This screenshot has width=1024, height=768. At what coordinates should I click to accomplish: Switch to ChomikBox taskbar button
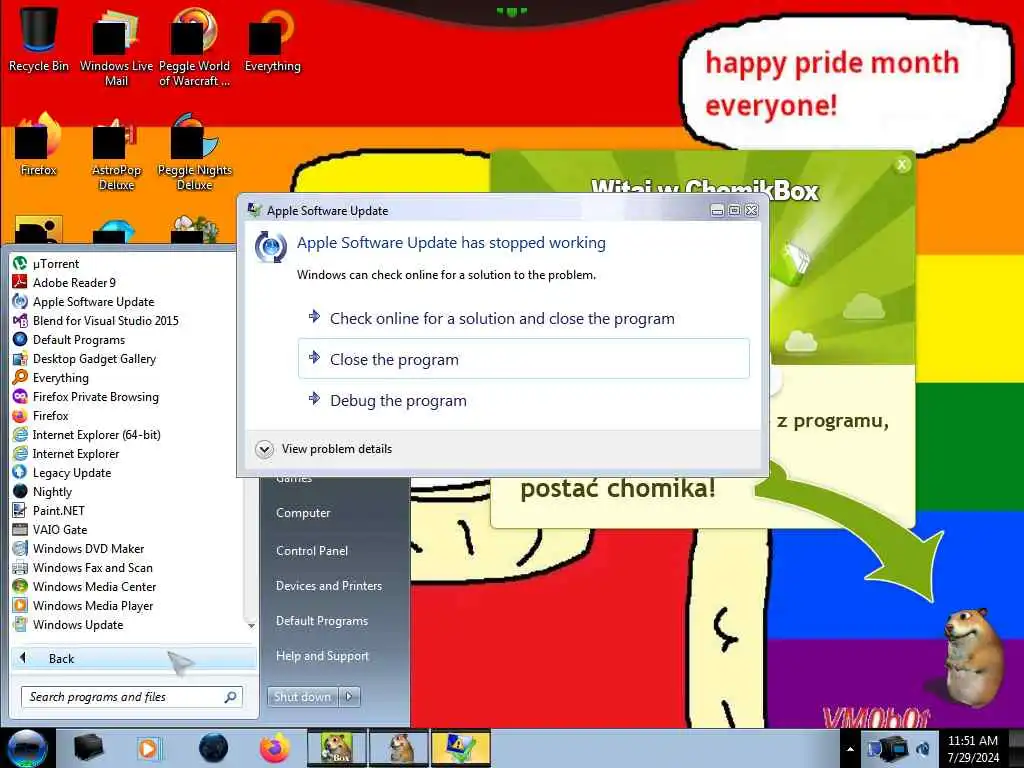[337, 748]
